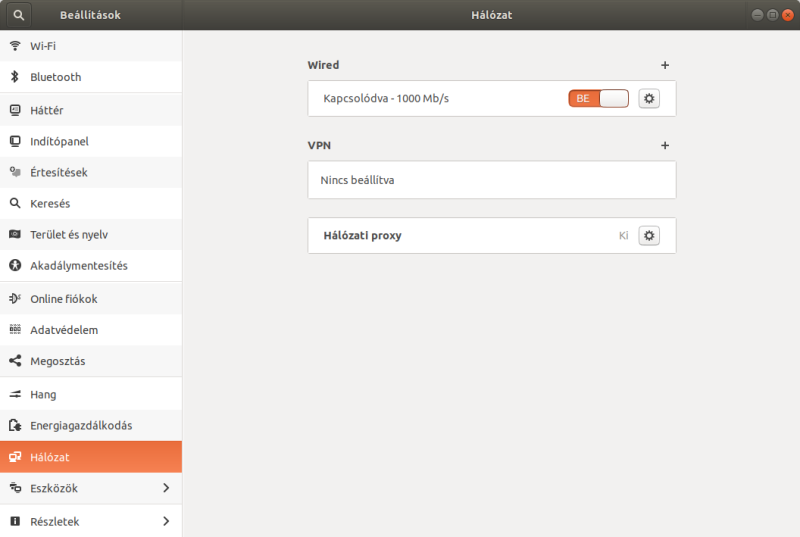Screen dimensions: 800x537
Task: Toggle the wired connection BE switch
Action: [598, 98]
